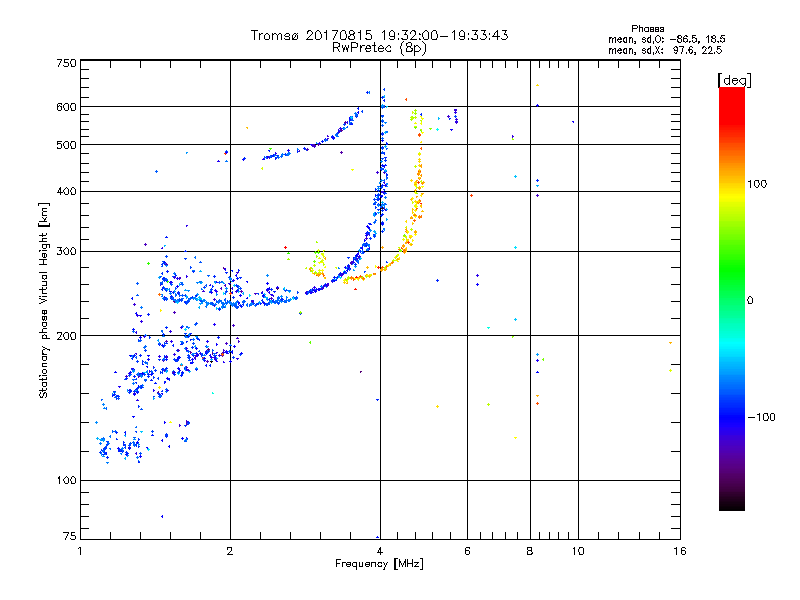Click the x-axis label "Frequency [MHz]"
This screenshot has width=800, height=600.
(379, 564)
